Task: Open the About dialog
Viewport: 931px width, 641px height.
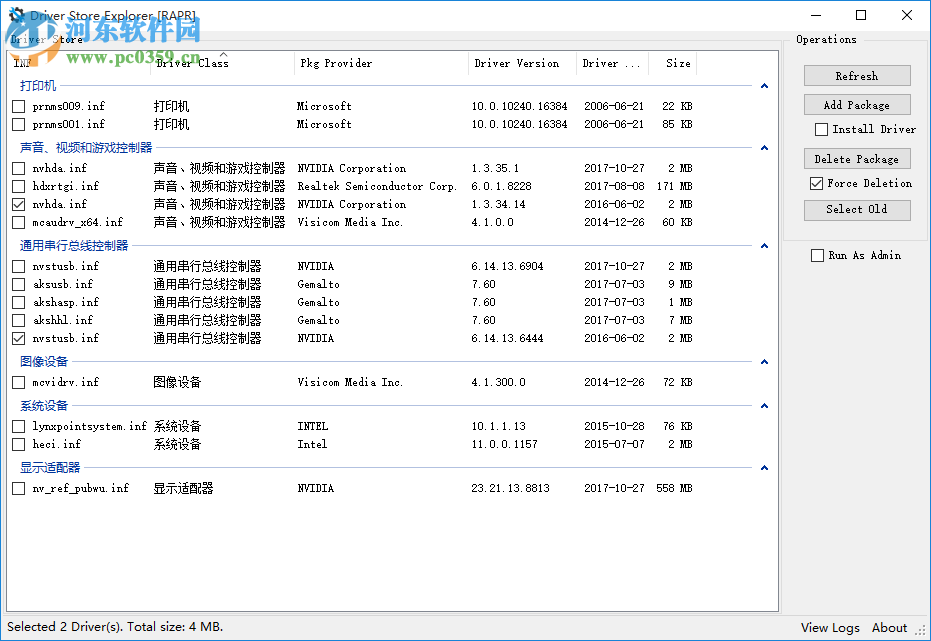Action: point(888,627)
